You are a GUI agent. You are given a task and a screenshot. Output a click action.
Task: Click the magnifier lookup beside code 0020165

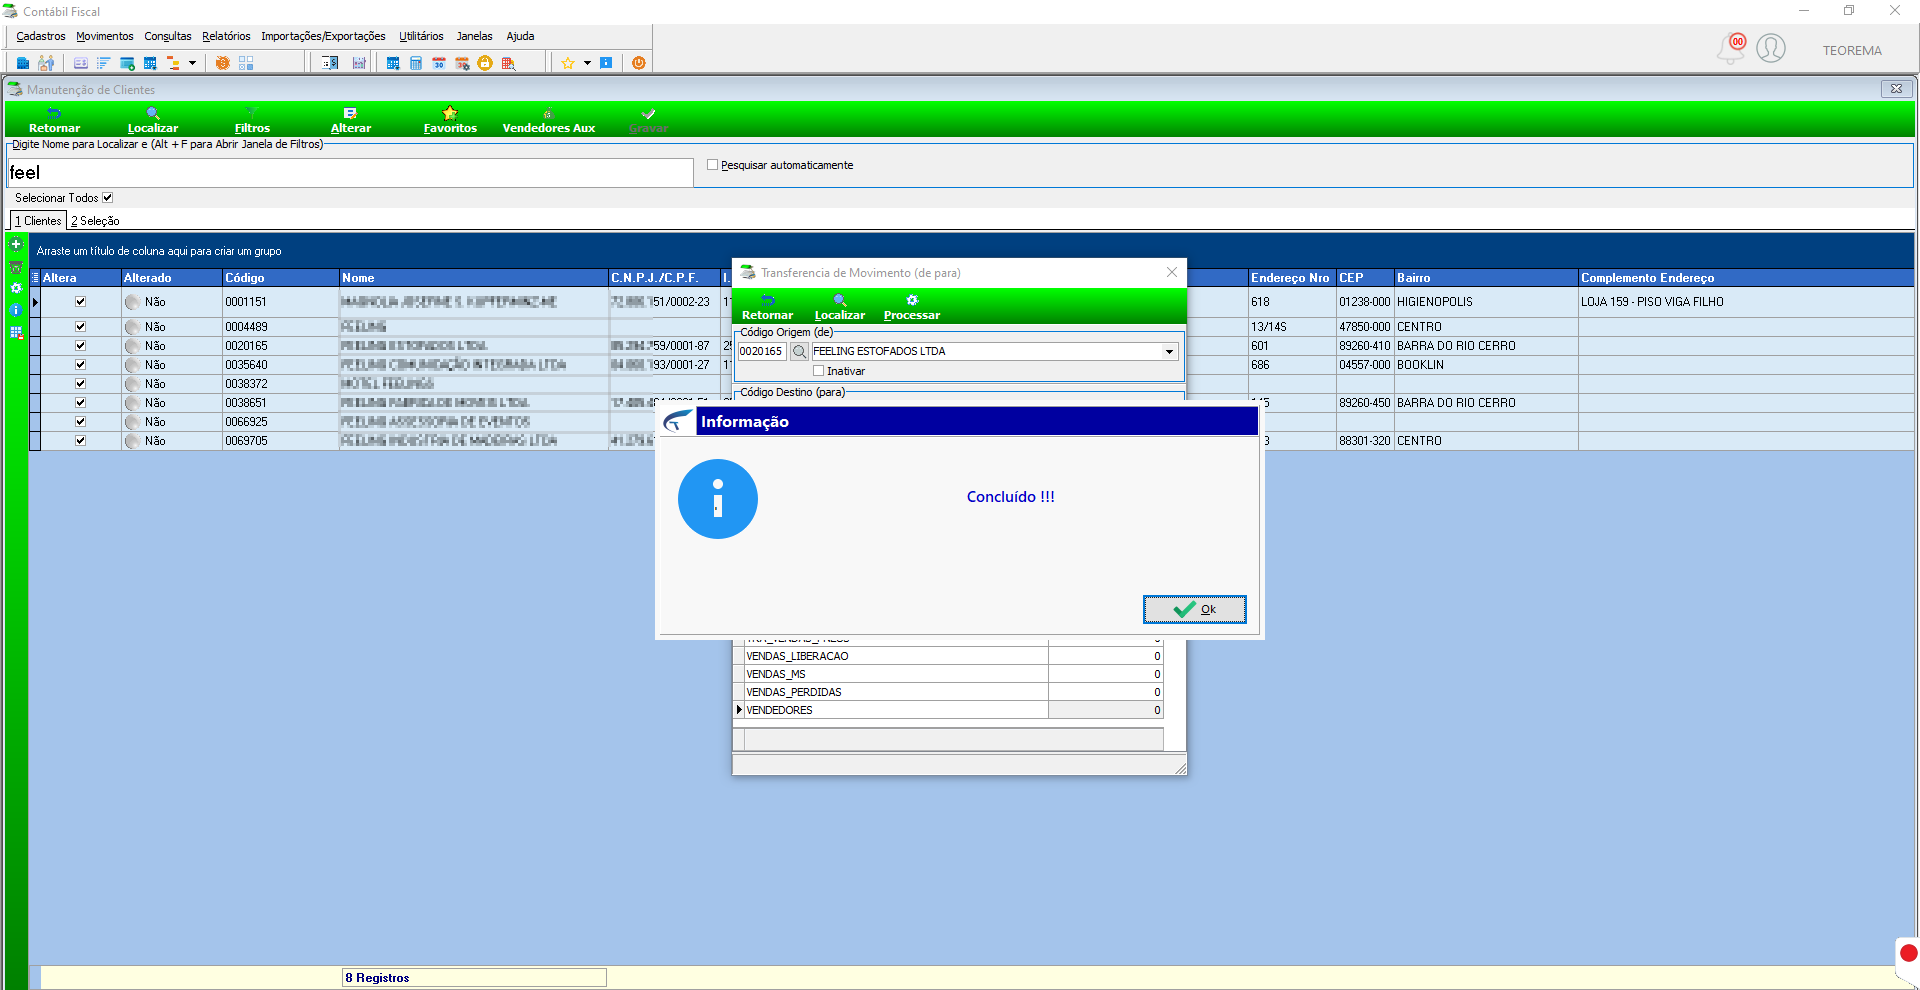pyautogui.click(x=799, y=351)
